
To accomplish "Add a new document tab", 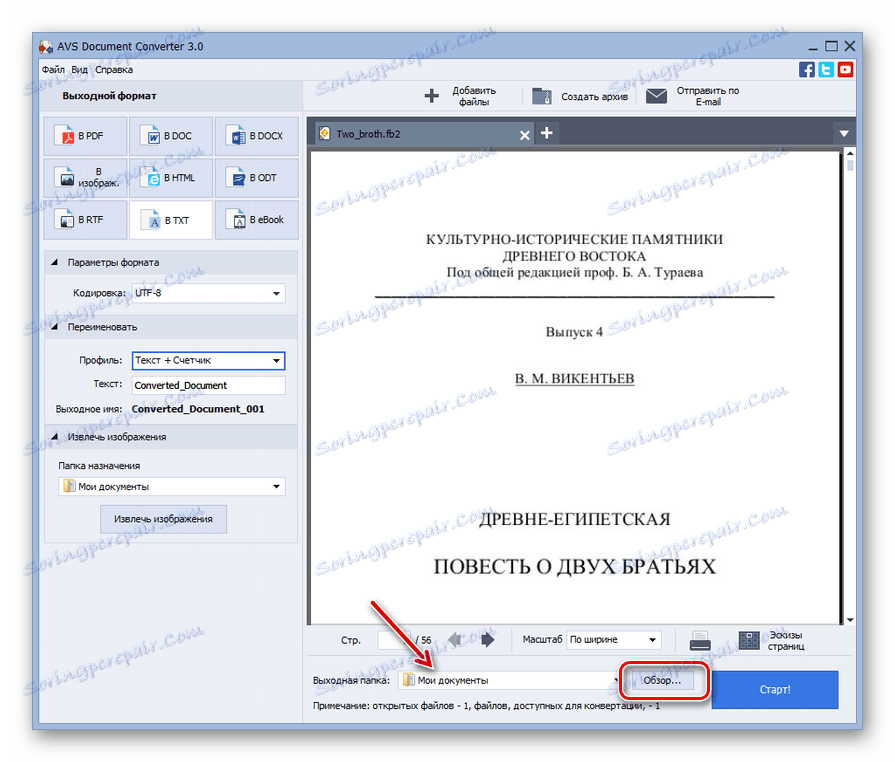I will 547,133.
